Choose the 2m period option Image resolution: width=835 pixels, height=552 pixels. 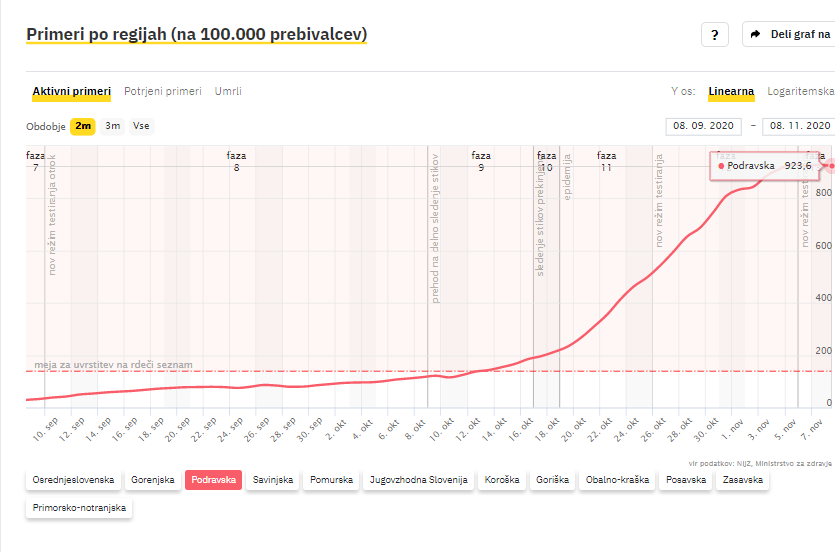pos(83,126)
